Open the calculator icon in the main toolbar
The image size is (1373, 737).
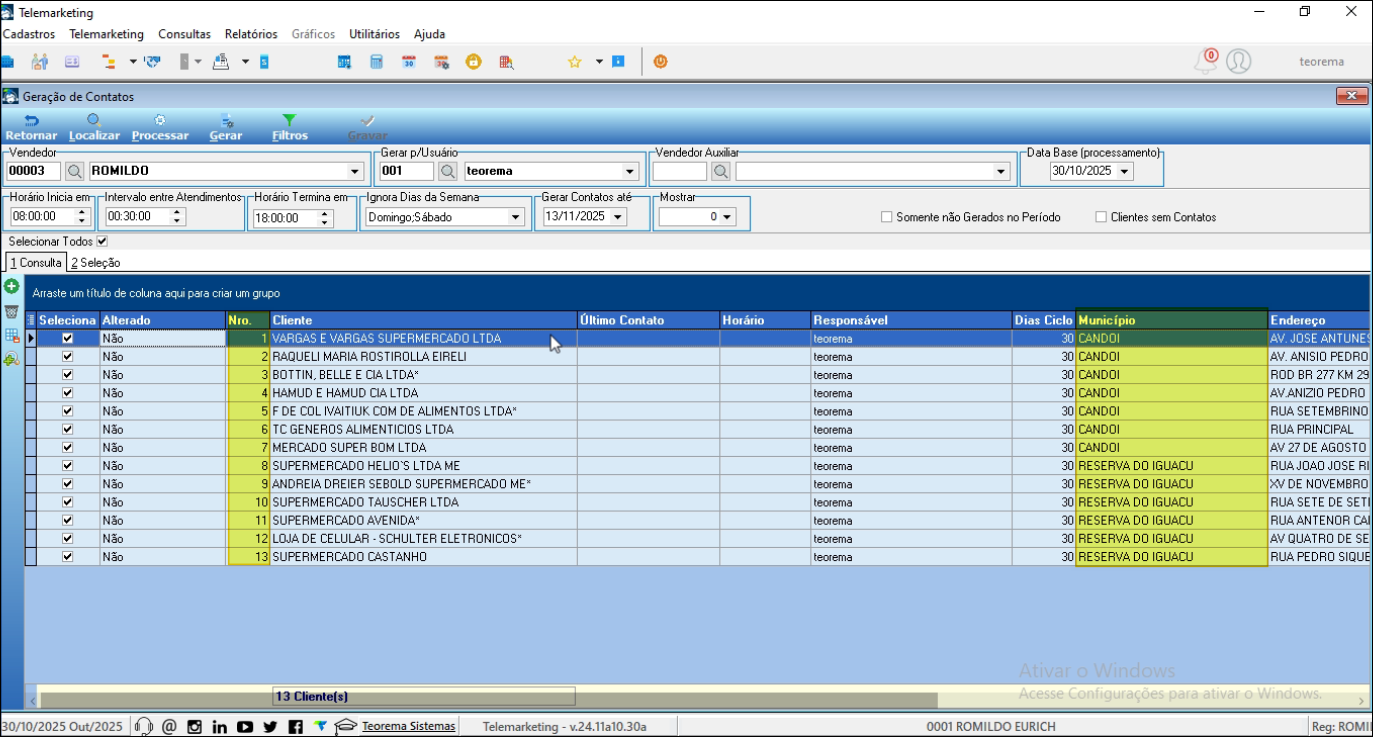[x=376, y=62]
